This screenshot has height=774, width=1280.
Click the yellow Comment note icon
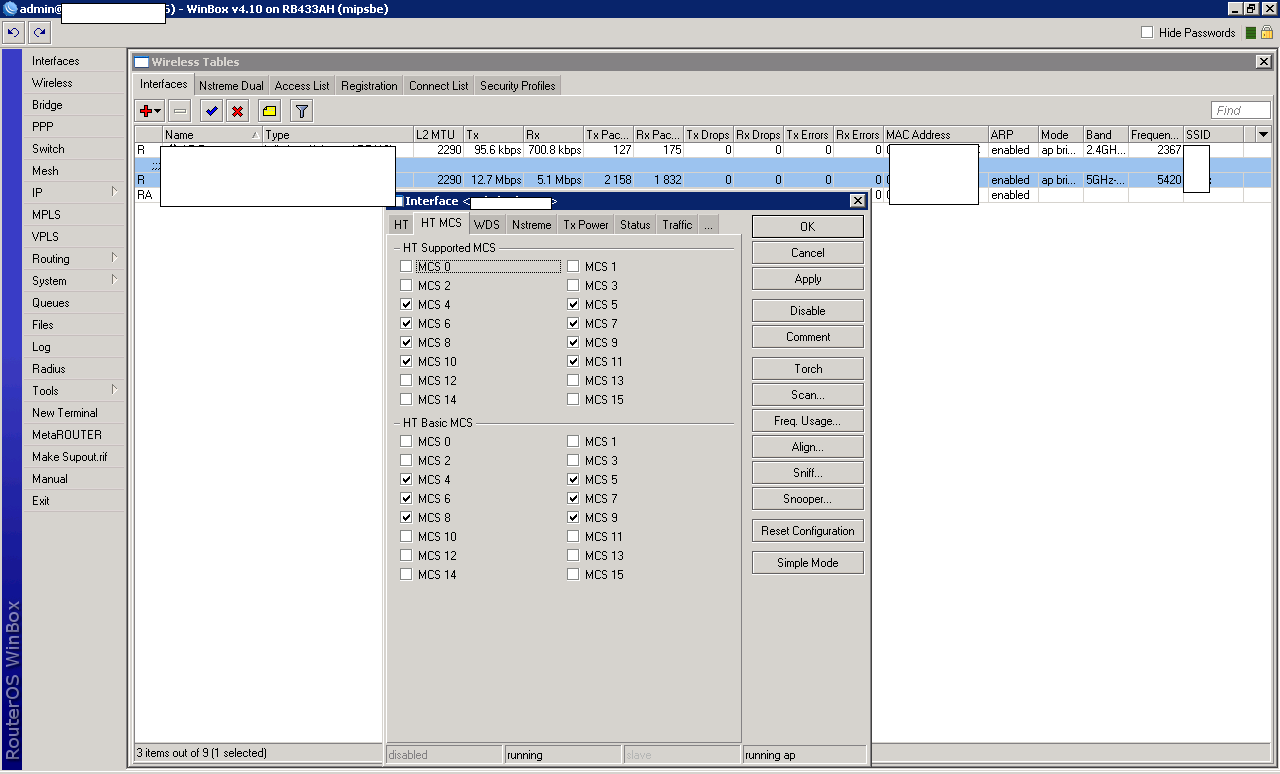click(269, 111)
